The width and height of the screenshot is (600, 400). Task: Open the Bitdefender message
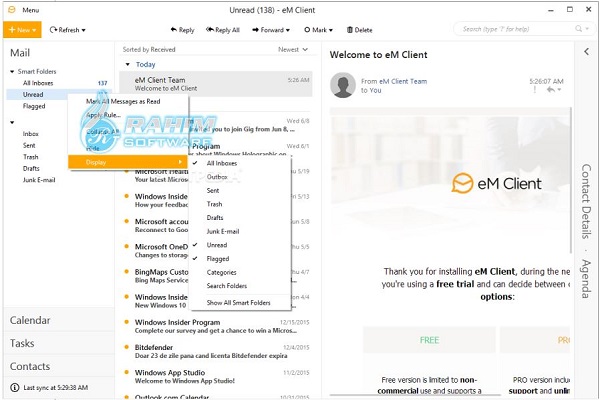[216, 351]
